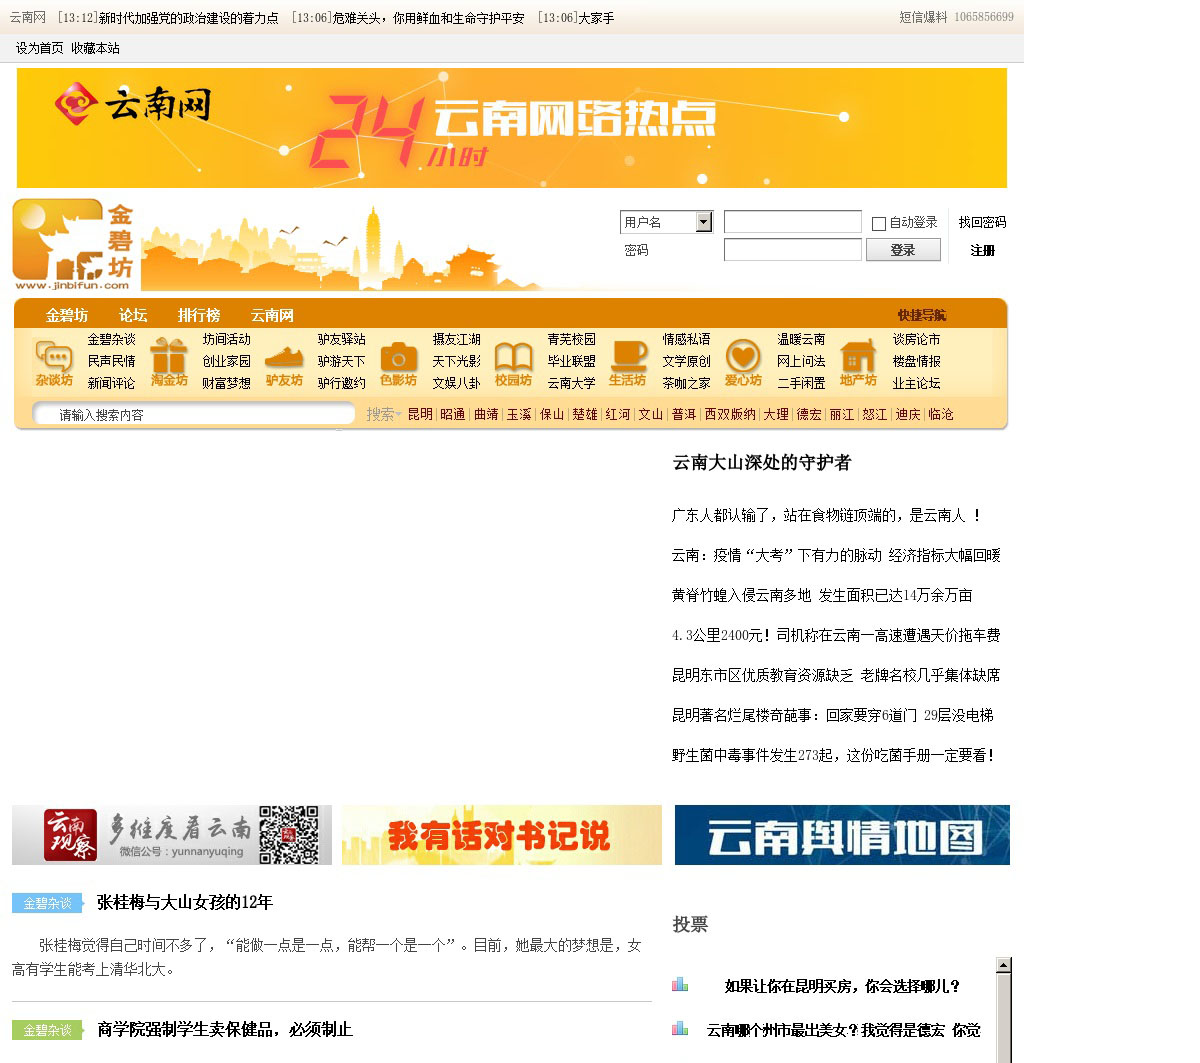The image size is (1200, 1063).
Task: Open the 杂谈坊 speech-bubble icon
Action: [x=54, y=362]
